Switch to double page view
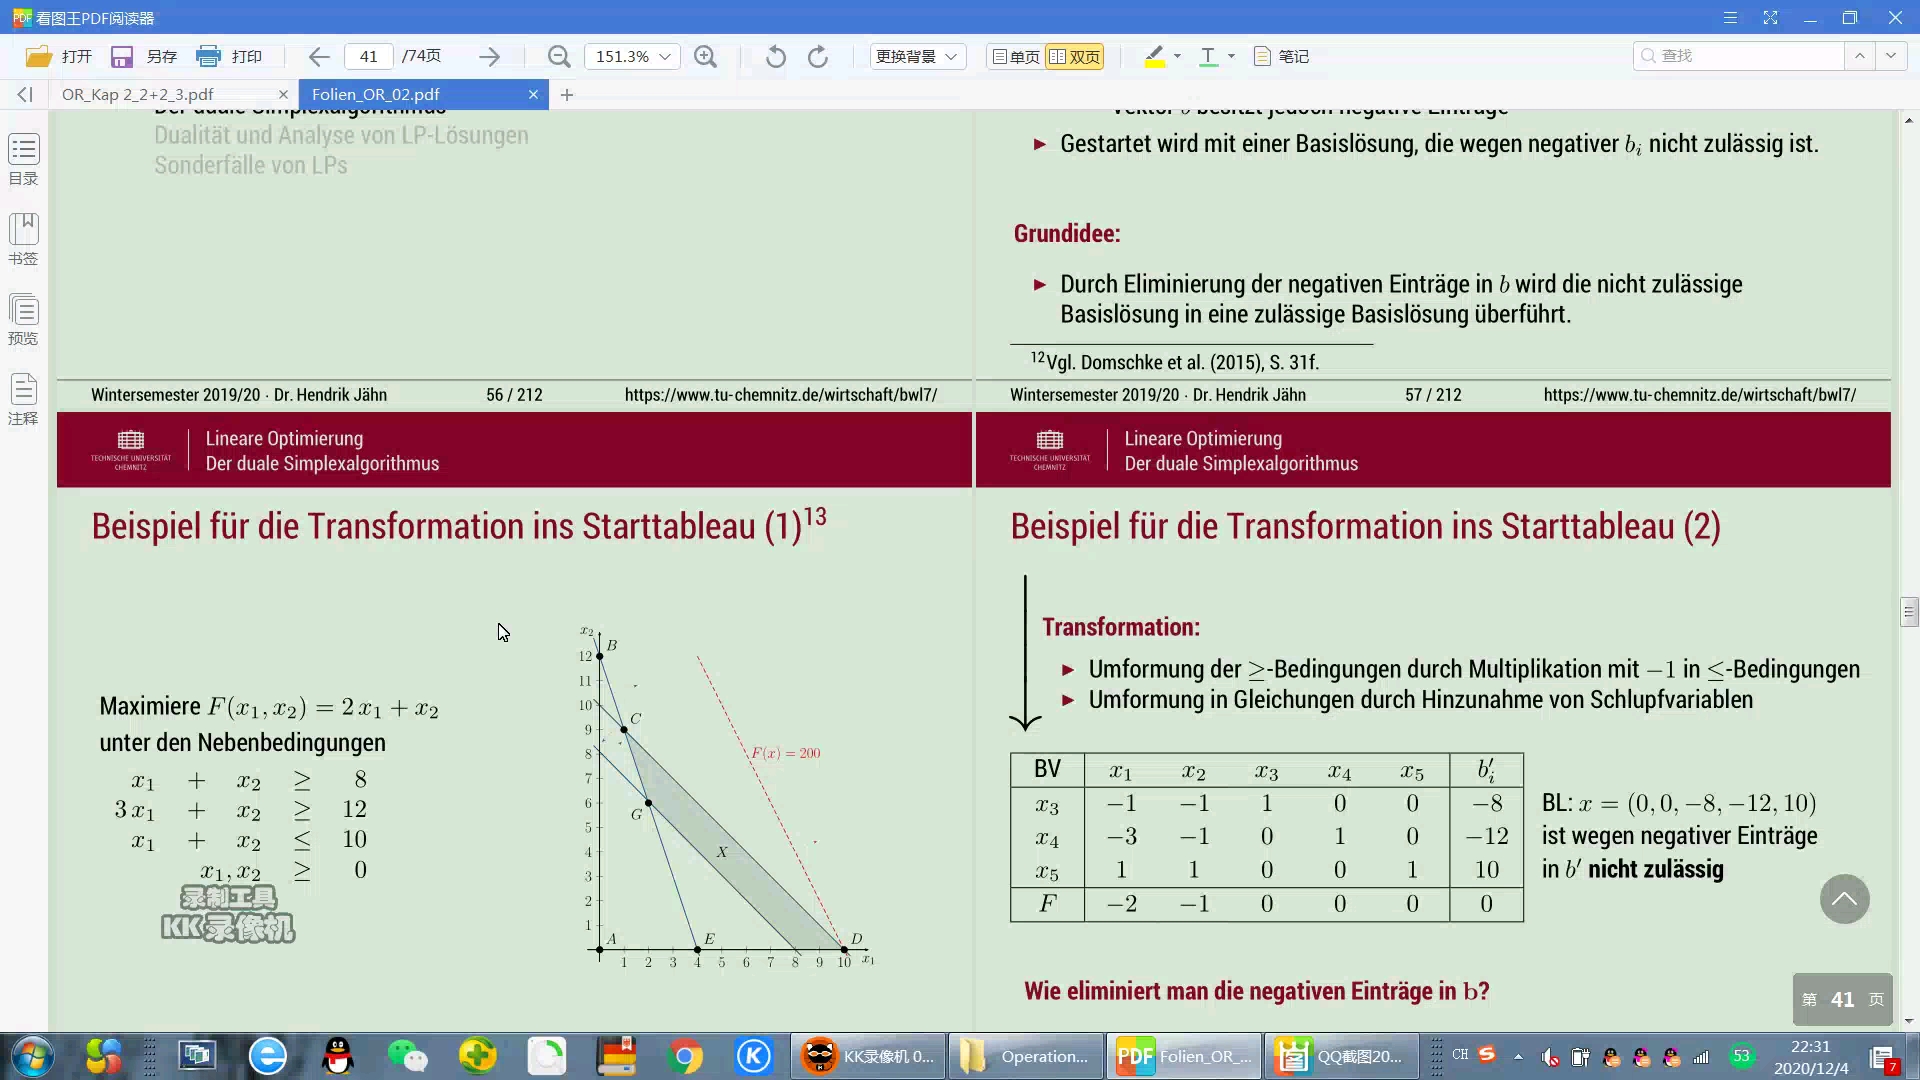 coord(1075,57)
